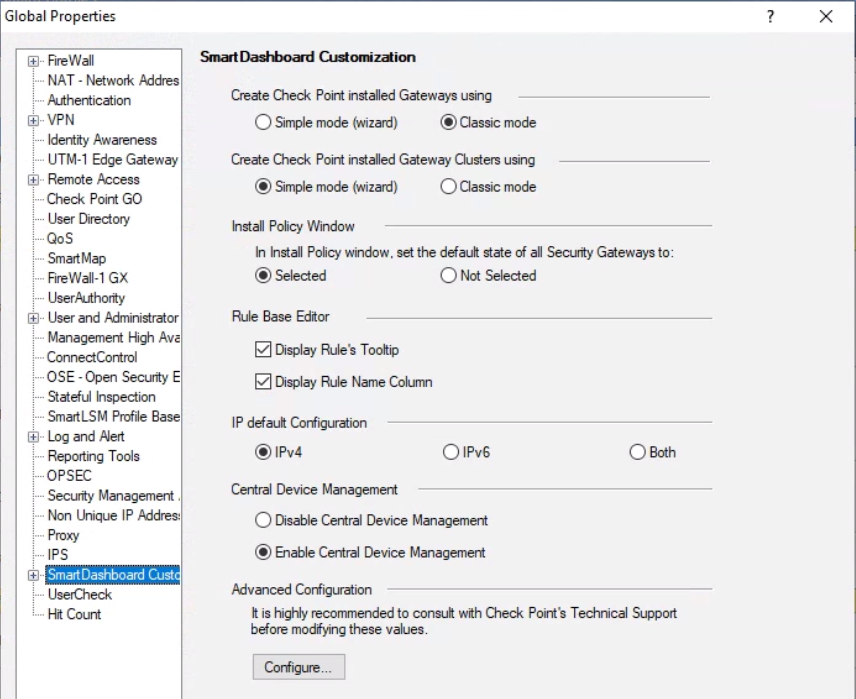
Task: Close the Global Properties dialog
Action: [826, 16]
